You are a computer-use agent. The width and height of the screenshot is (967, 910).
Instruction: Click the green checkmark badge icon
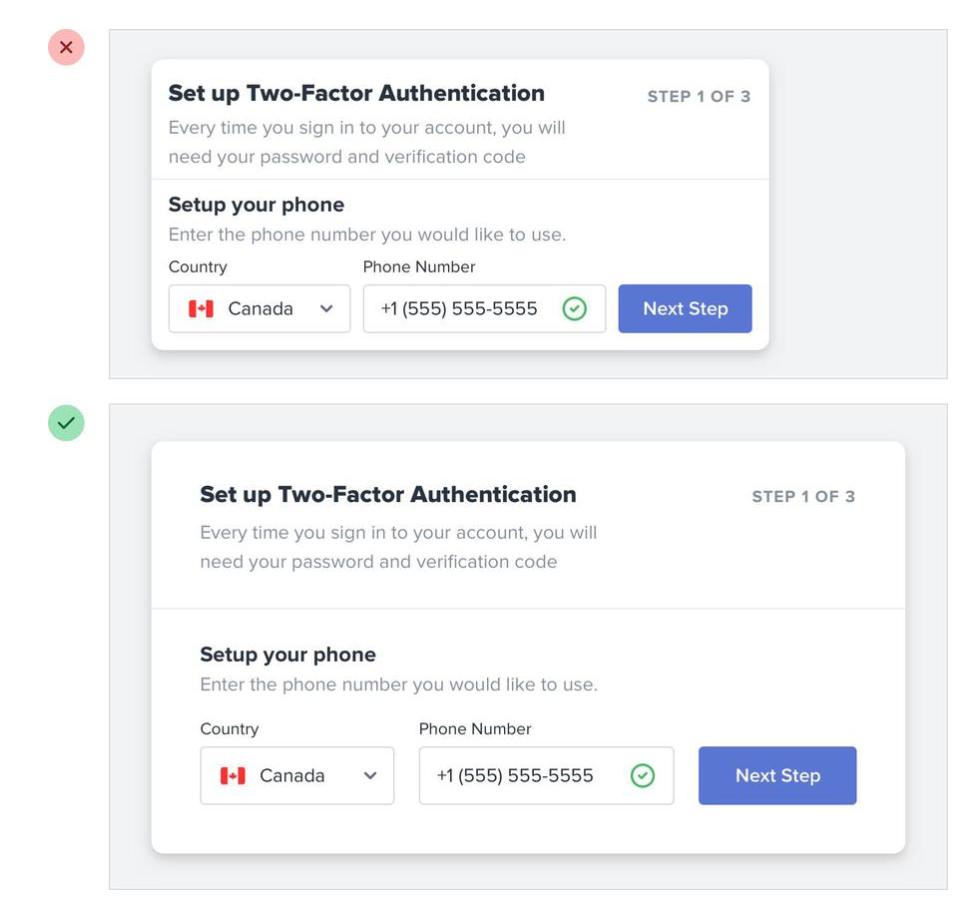(x=66, y=423)
